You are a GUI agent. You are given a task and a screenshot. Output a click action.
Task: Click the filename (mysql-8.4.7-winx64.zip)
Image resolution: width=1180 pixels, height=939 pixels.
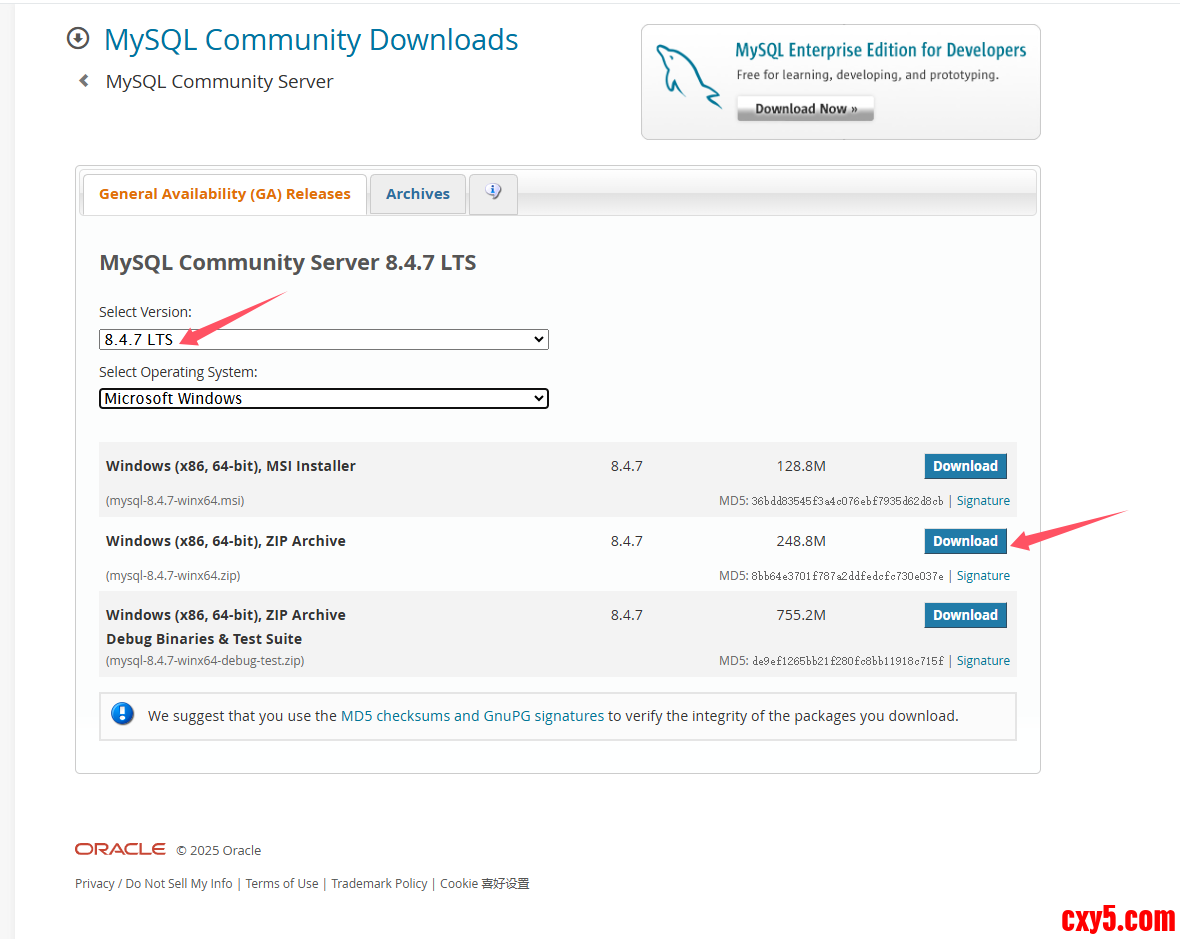point(173,576)
